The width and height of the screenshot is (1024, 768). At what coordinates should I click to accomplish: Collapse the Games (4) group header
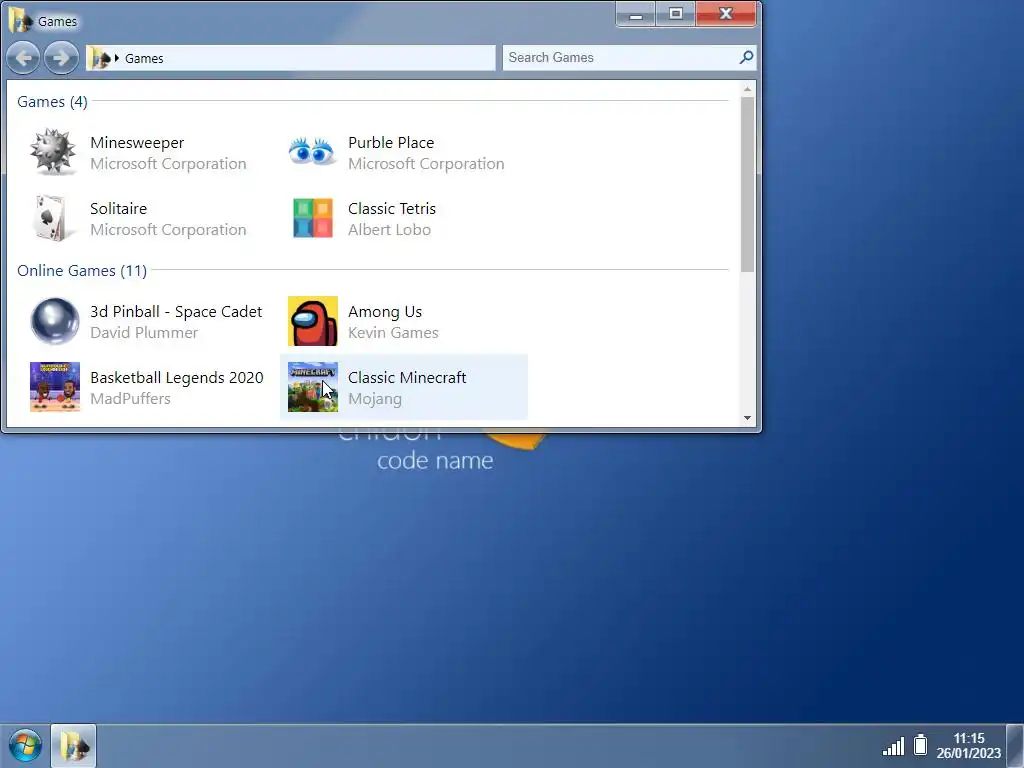pos(52,102)
